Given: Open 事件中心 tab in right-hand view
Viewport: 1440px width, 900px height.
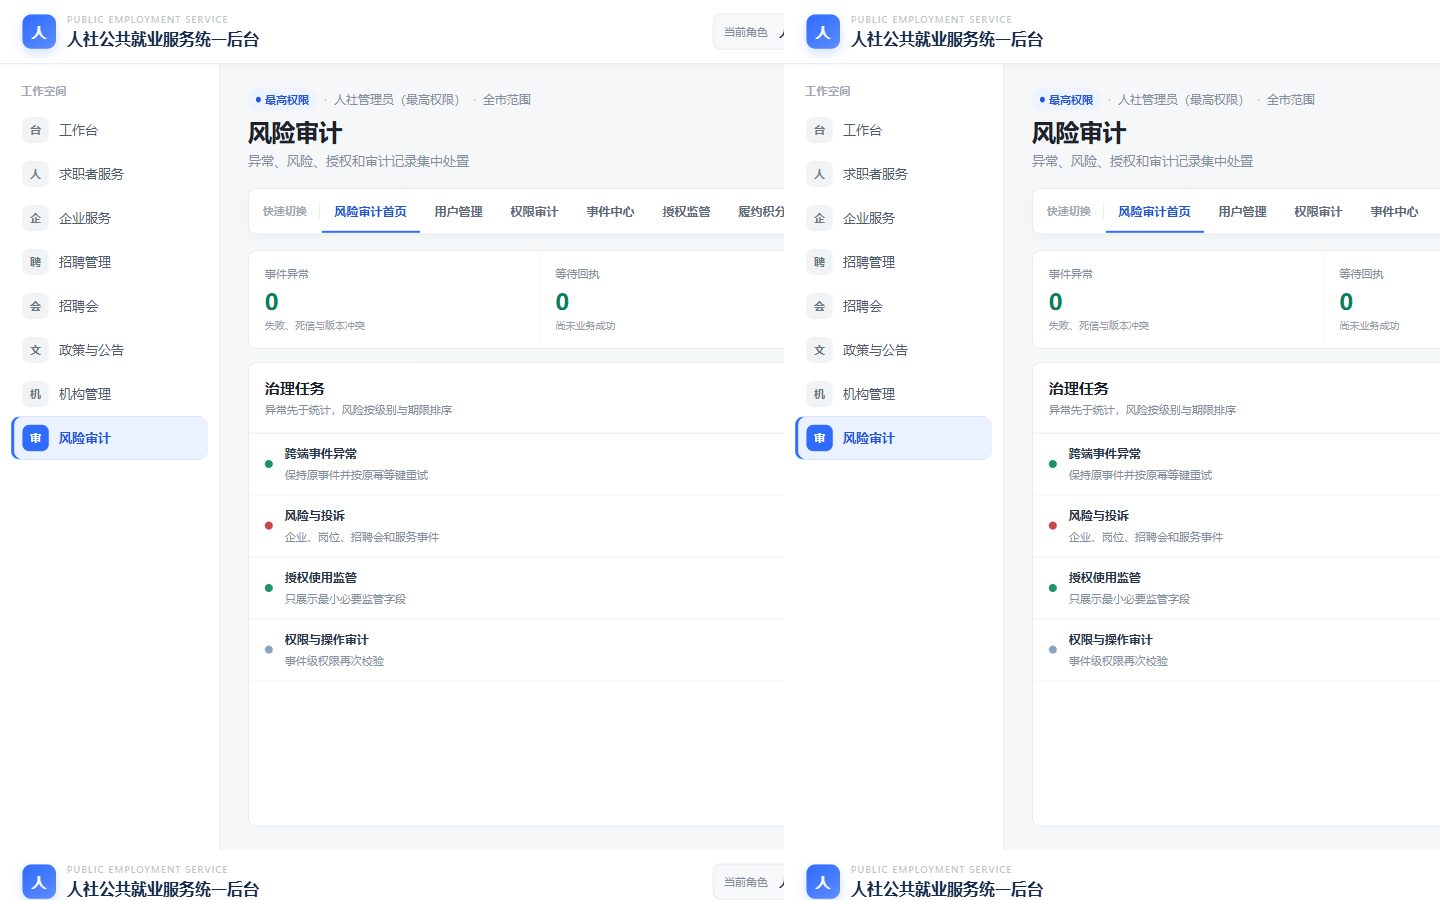Looking at the screenshot, I should [1394, 212].
